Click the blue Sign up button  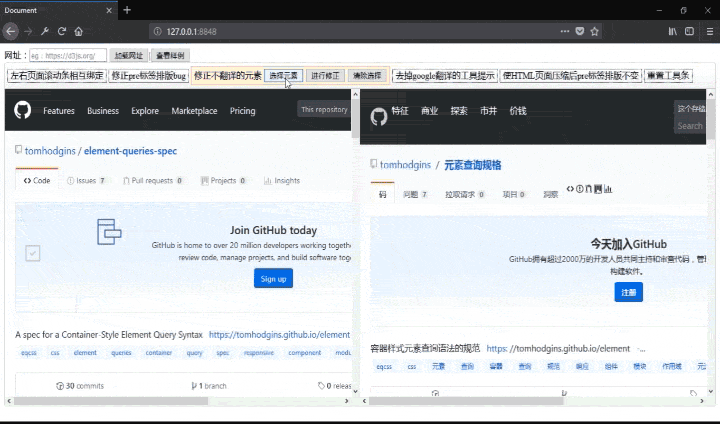point(273,278)
